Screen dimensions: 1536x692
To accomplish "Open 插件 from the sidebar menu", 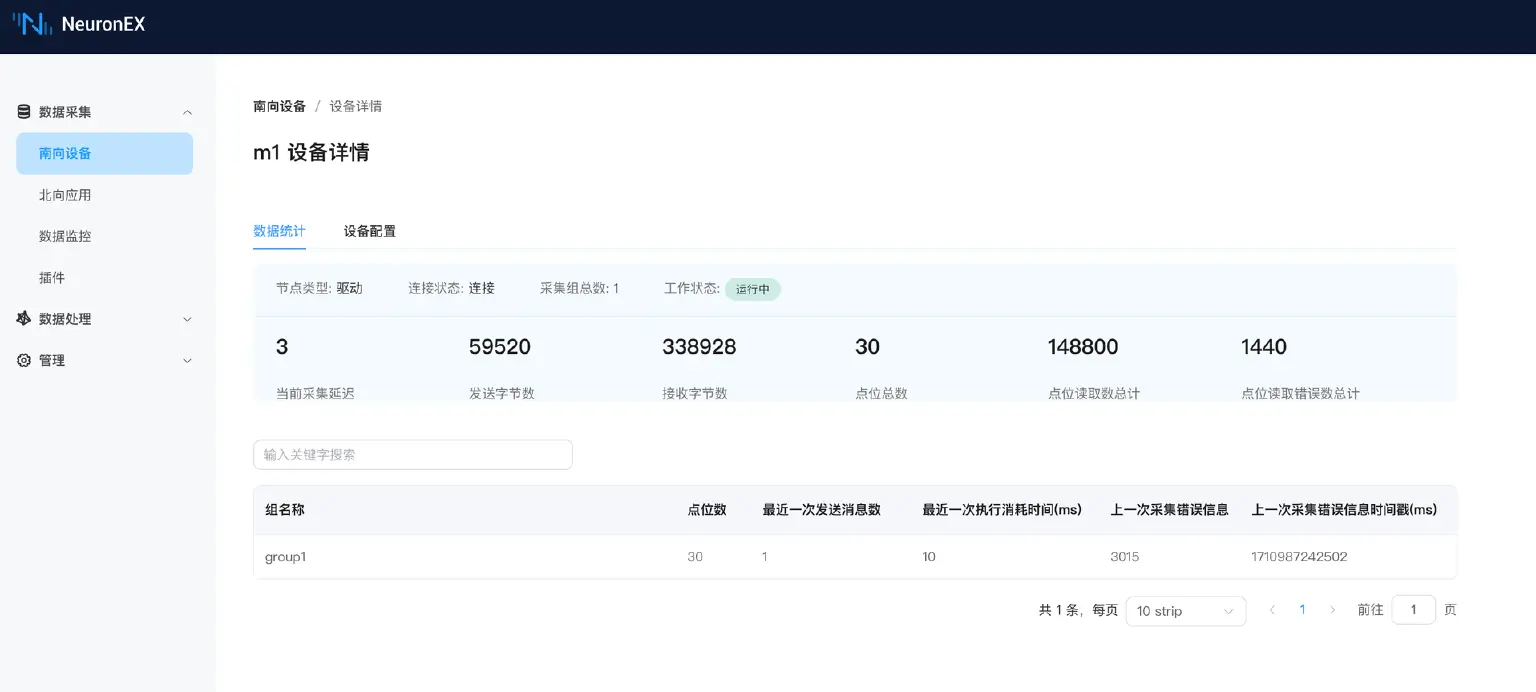I will point(52,277).
